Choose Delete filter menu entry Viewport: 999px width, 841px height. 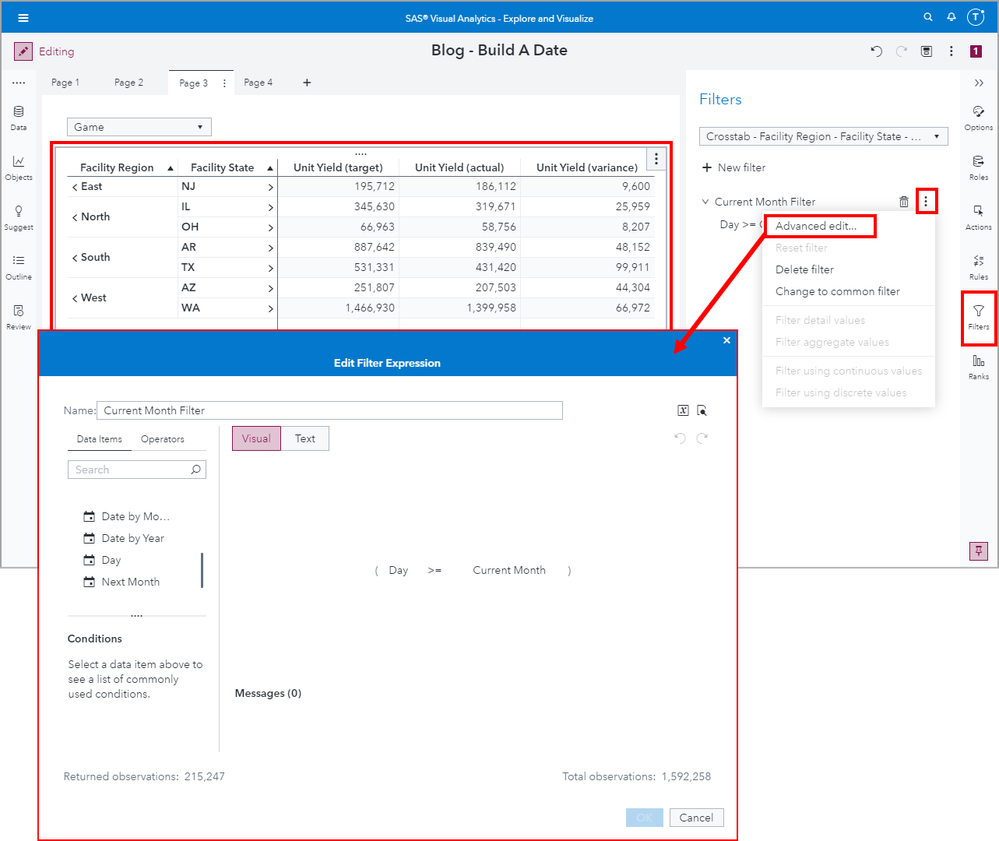(x=804, y=270)
